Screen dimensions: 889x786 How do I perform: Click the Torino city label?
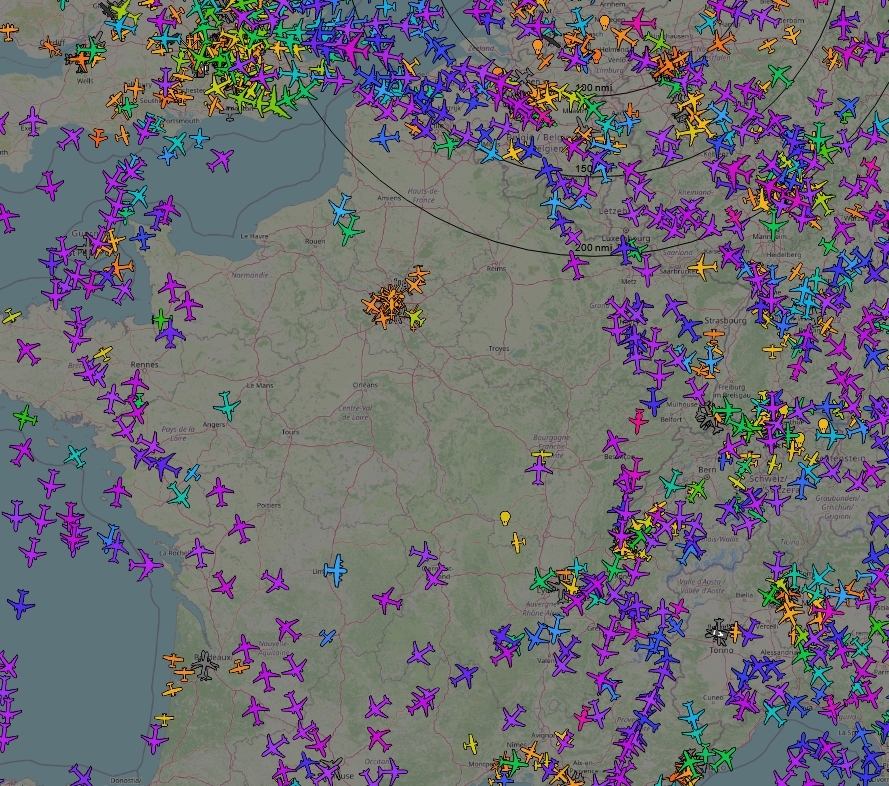722,650
